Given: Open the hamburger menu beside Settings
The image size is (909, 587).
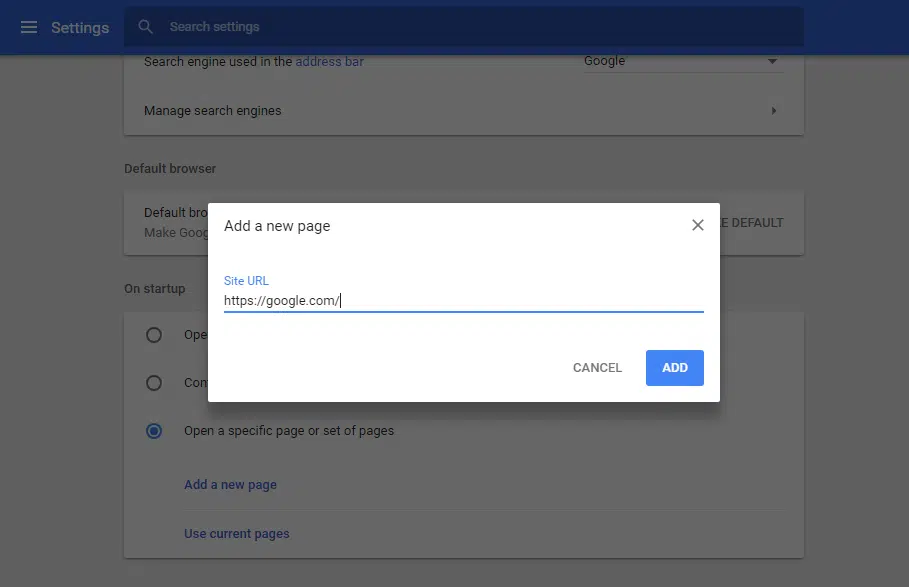Looking at the screenshot, I should pos(27,27).
